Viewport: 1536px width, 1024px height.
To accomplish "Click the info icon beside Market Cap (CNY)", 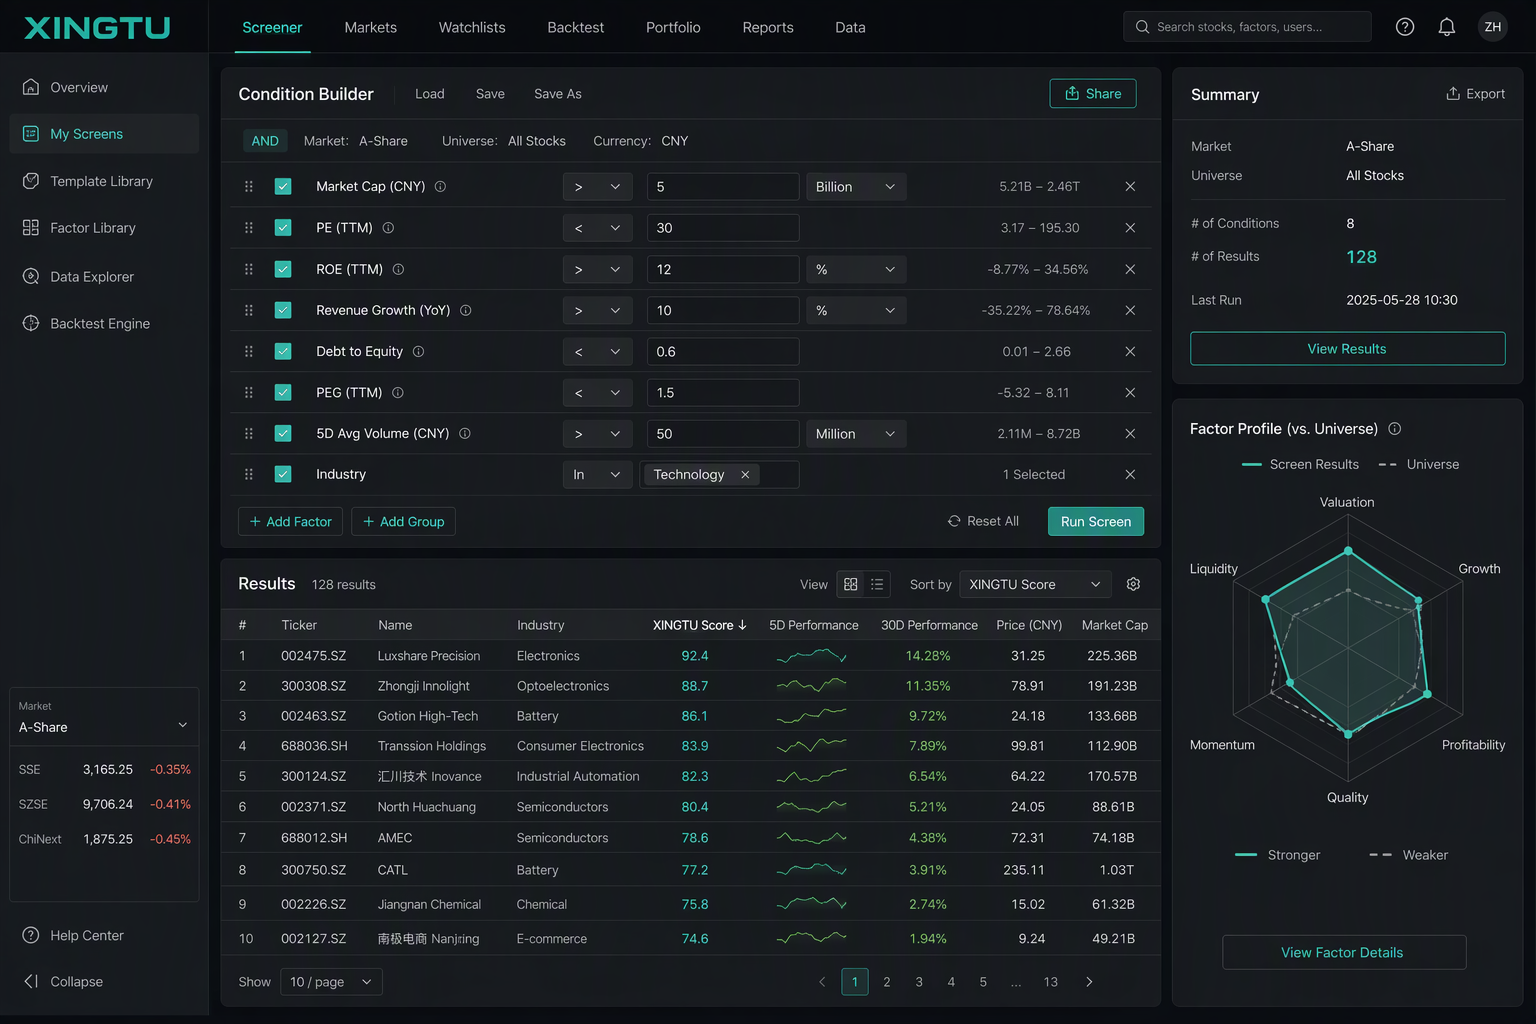I will [x=440, y=187].
